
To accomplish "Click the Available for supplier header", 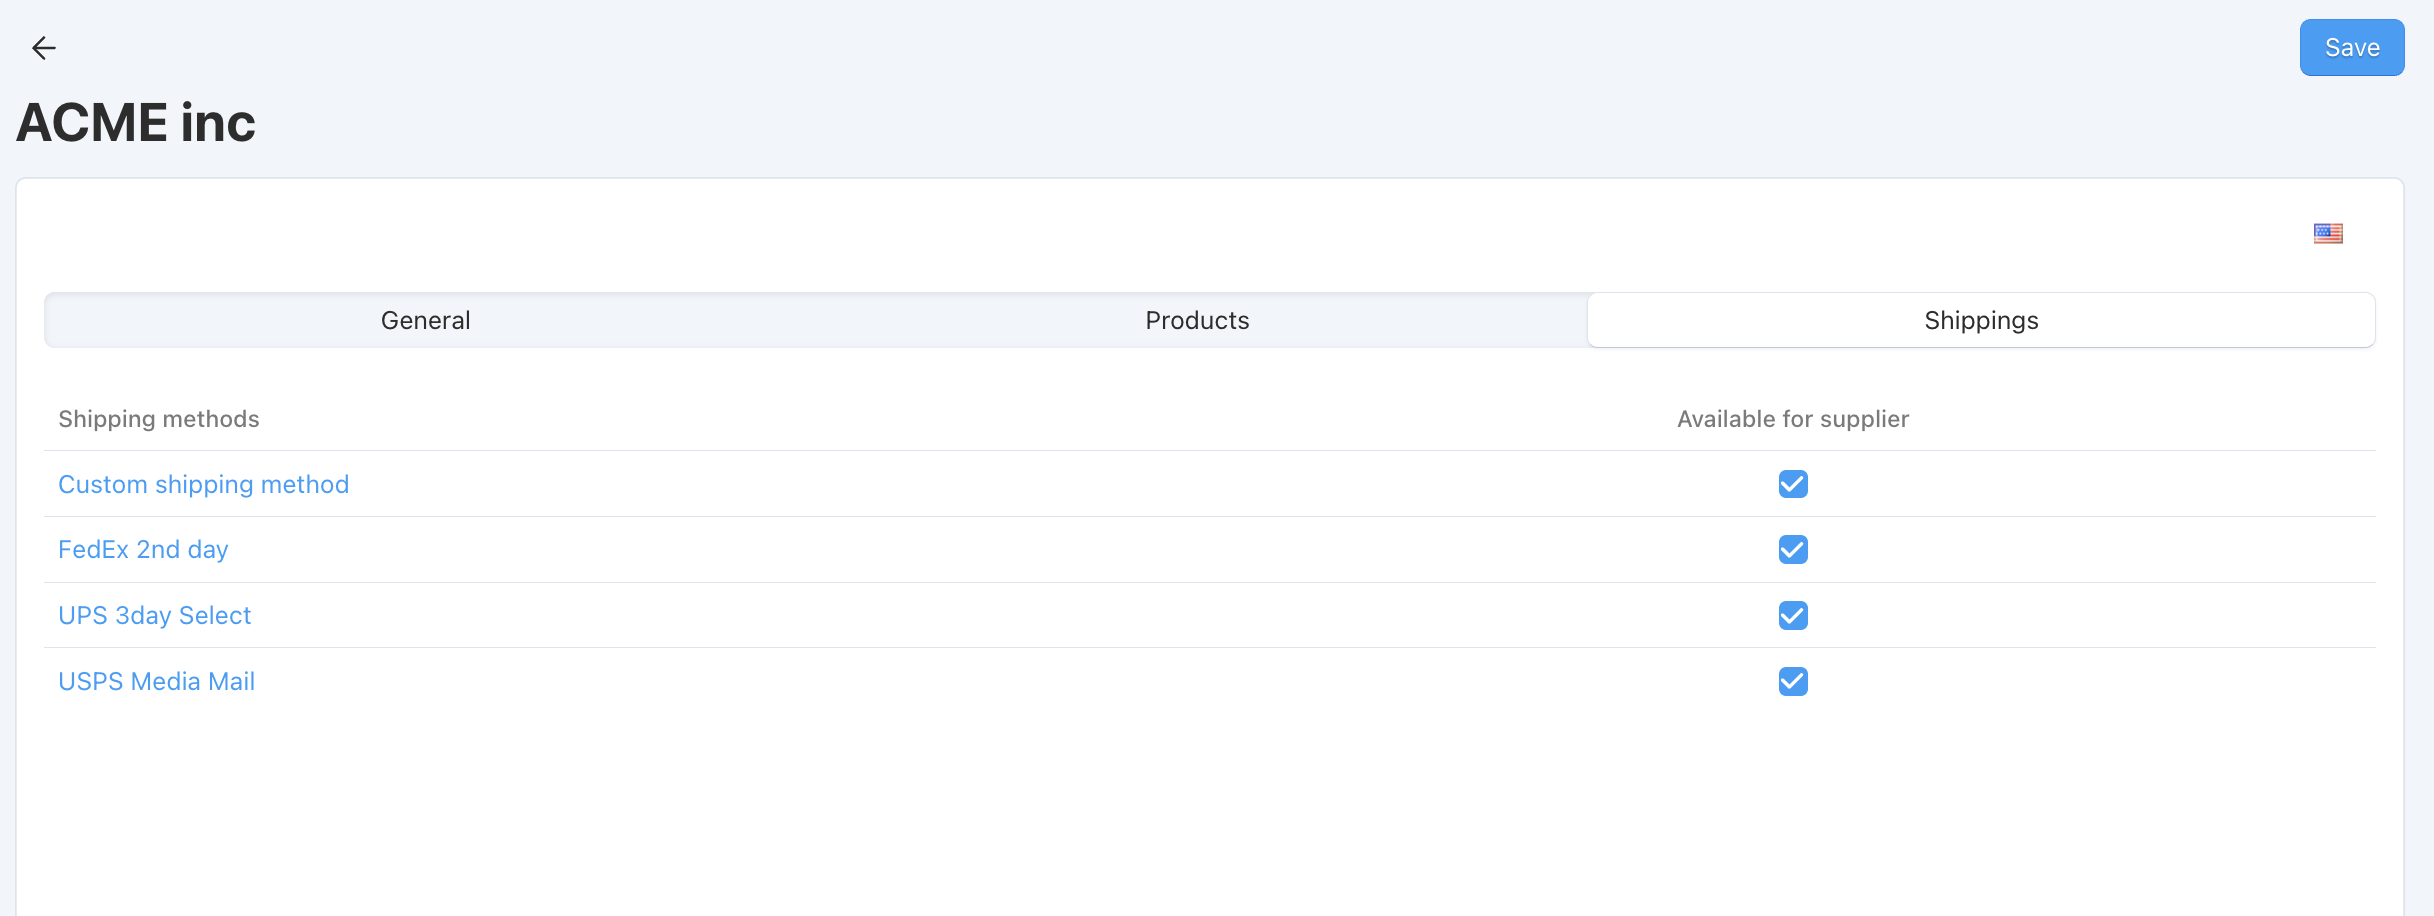I will tap(1793, 419).
